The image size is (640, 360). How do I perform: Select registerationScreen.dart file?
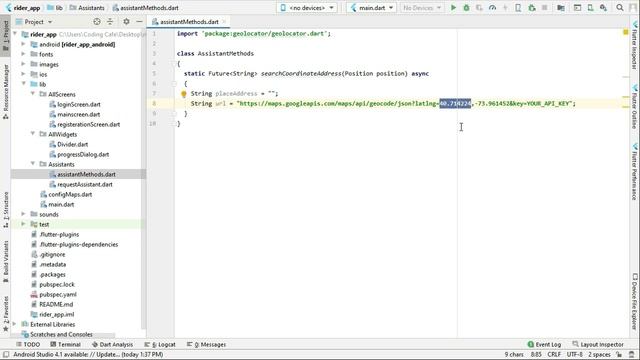tap(89, 124)
